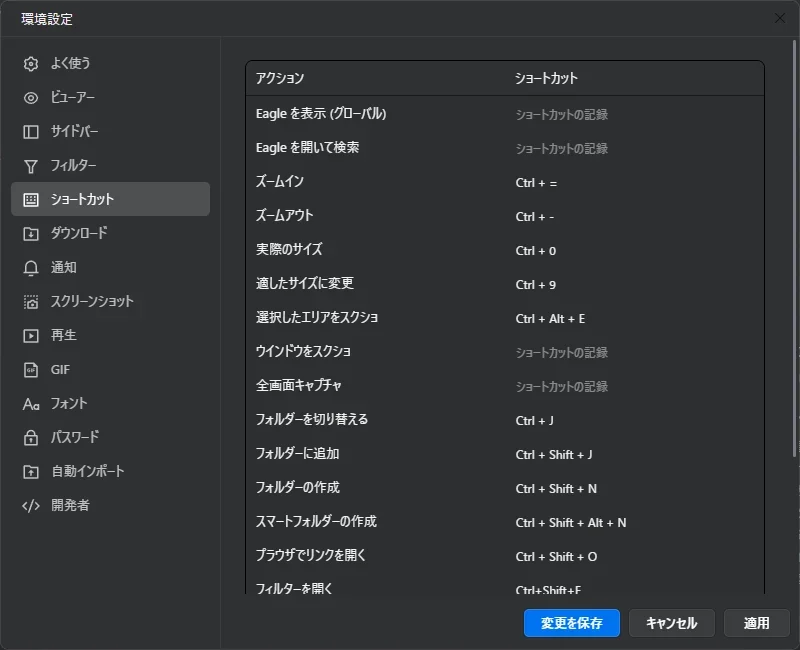Click the code brackets icon for 開発者

pyautogui.click(x=31, y=506)
